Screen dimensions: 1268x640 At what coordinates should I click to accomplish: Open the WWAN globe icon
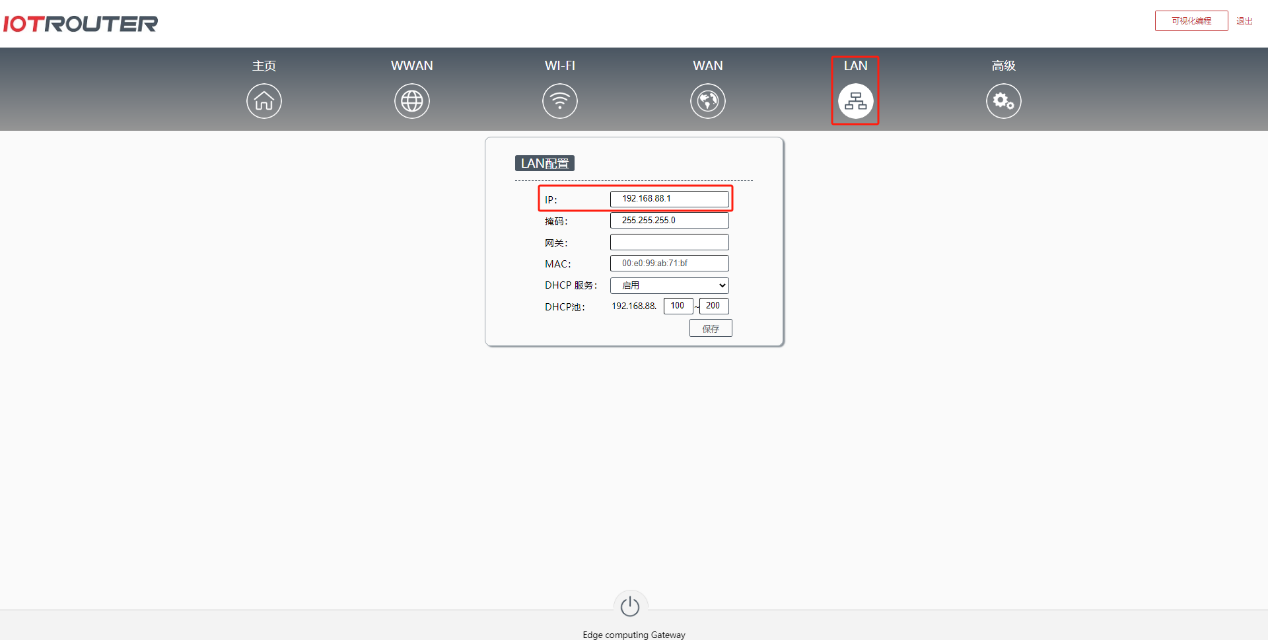[412, 101]
